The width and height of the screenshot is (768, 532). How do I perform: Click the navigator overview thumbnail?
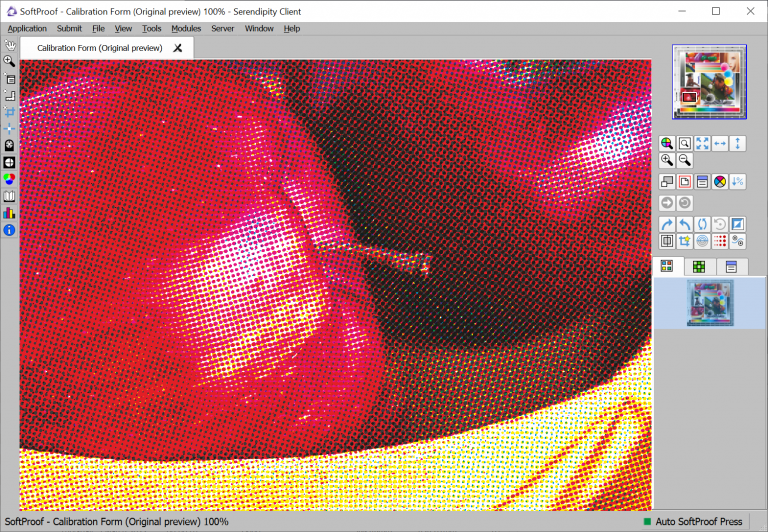tap(709, 82)
